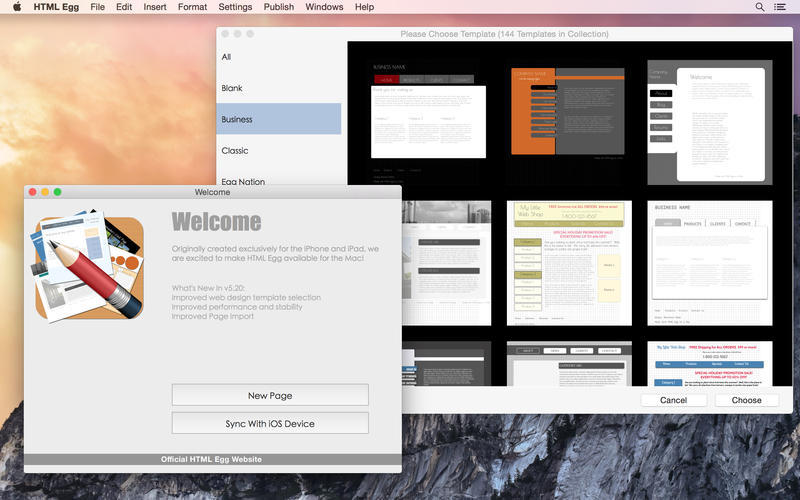Close the Welcome window with red button
Image resolution: width=800 pixels, height=500 pixels.
tap(33, 192)
